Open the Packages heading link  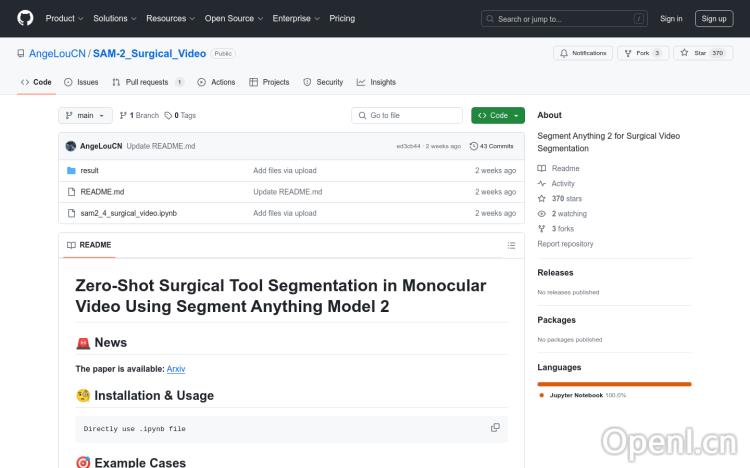pos(556,320)
